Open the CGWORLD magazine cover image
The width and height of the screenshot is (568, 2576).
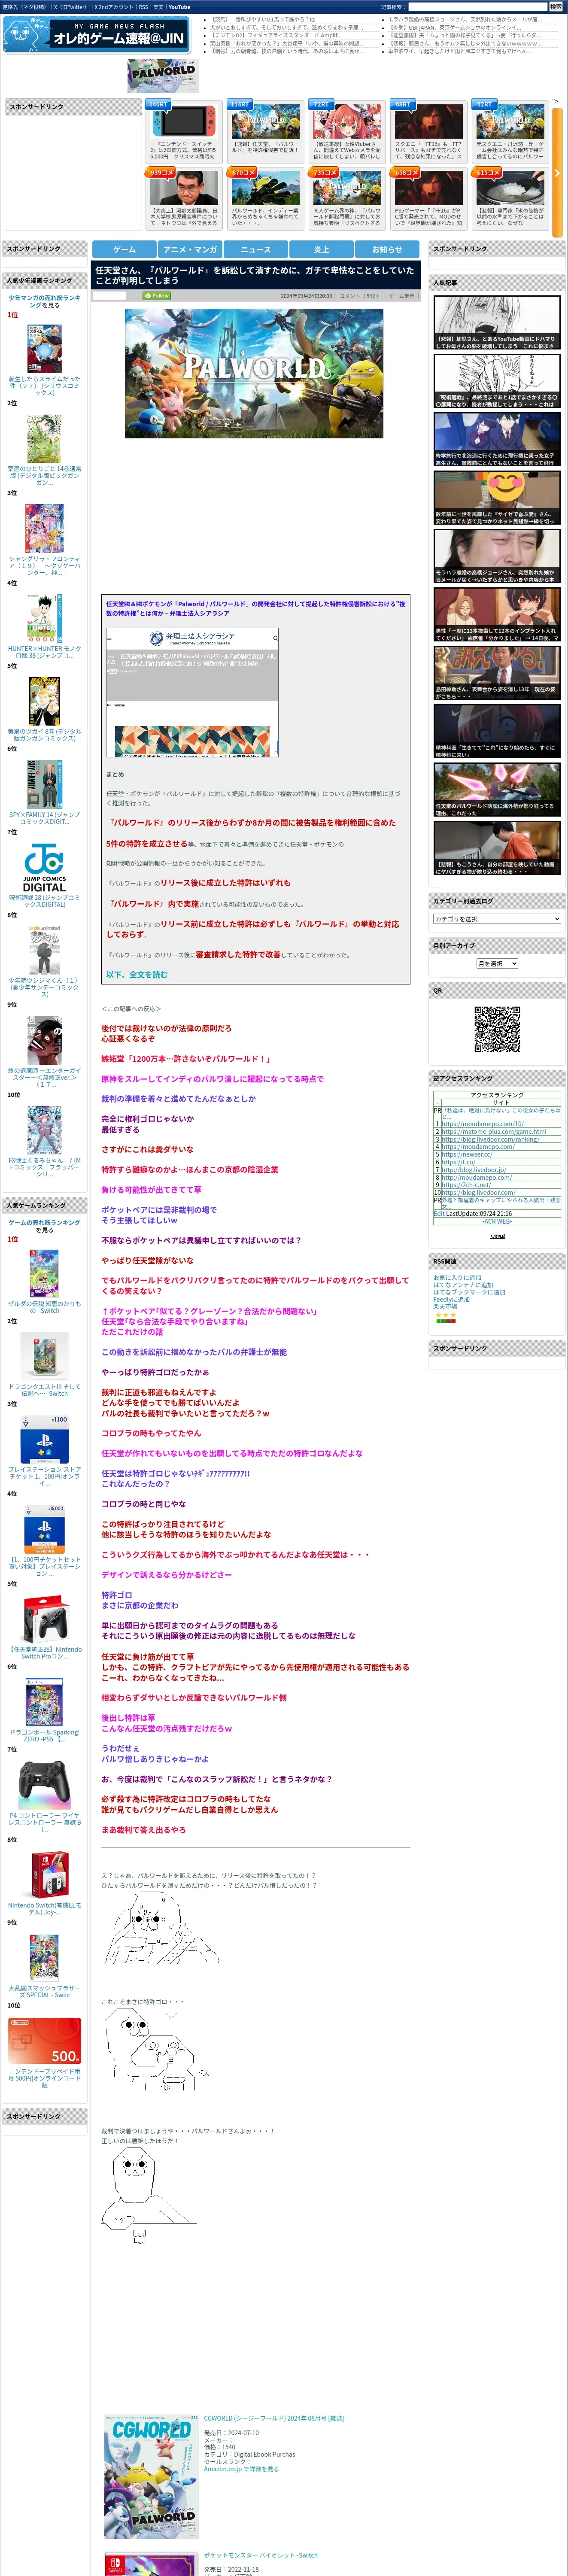pos(151,2477)
